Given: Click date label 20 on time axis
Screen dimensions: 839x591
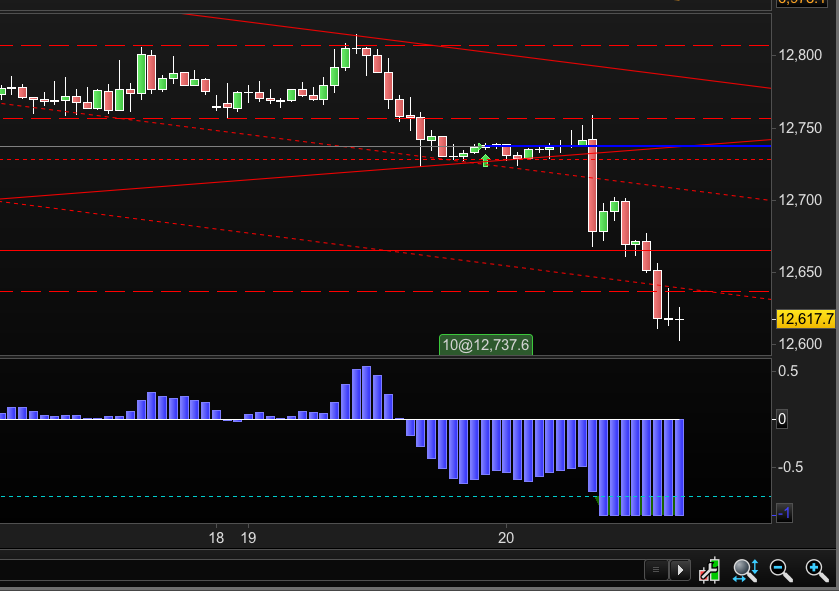Looking at the screenshot, I should [x=506, y=538].
